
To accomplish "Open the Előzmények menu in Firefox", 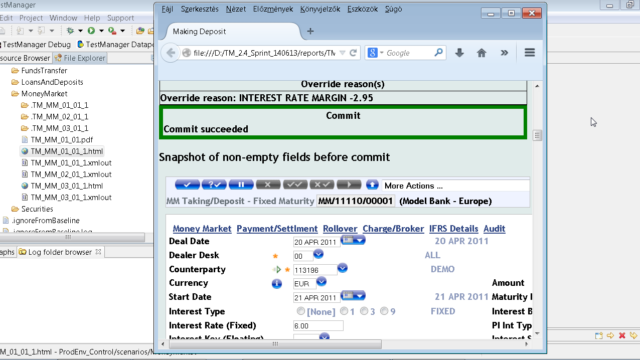I will coord(273,9).
